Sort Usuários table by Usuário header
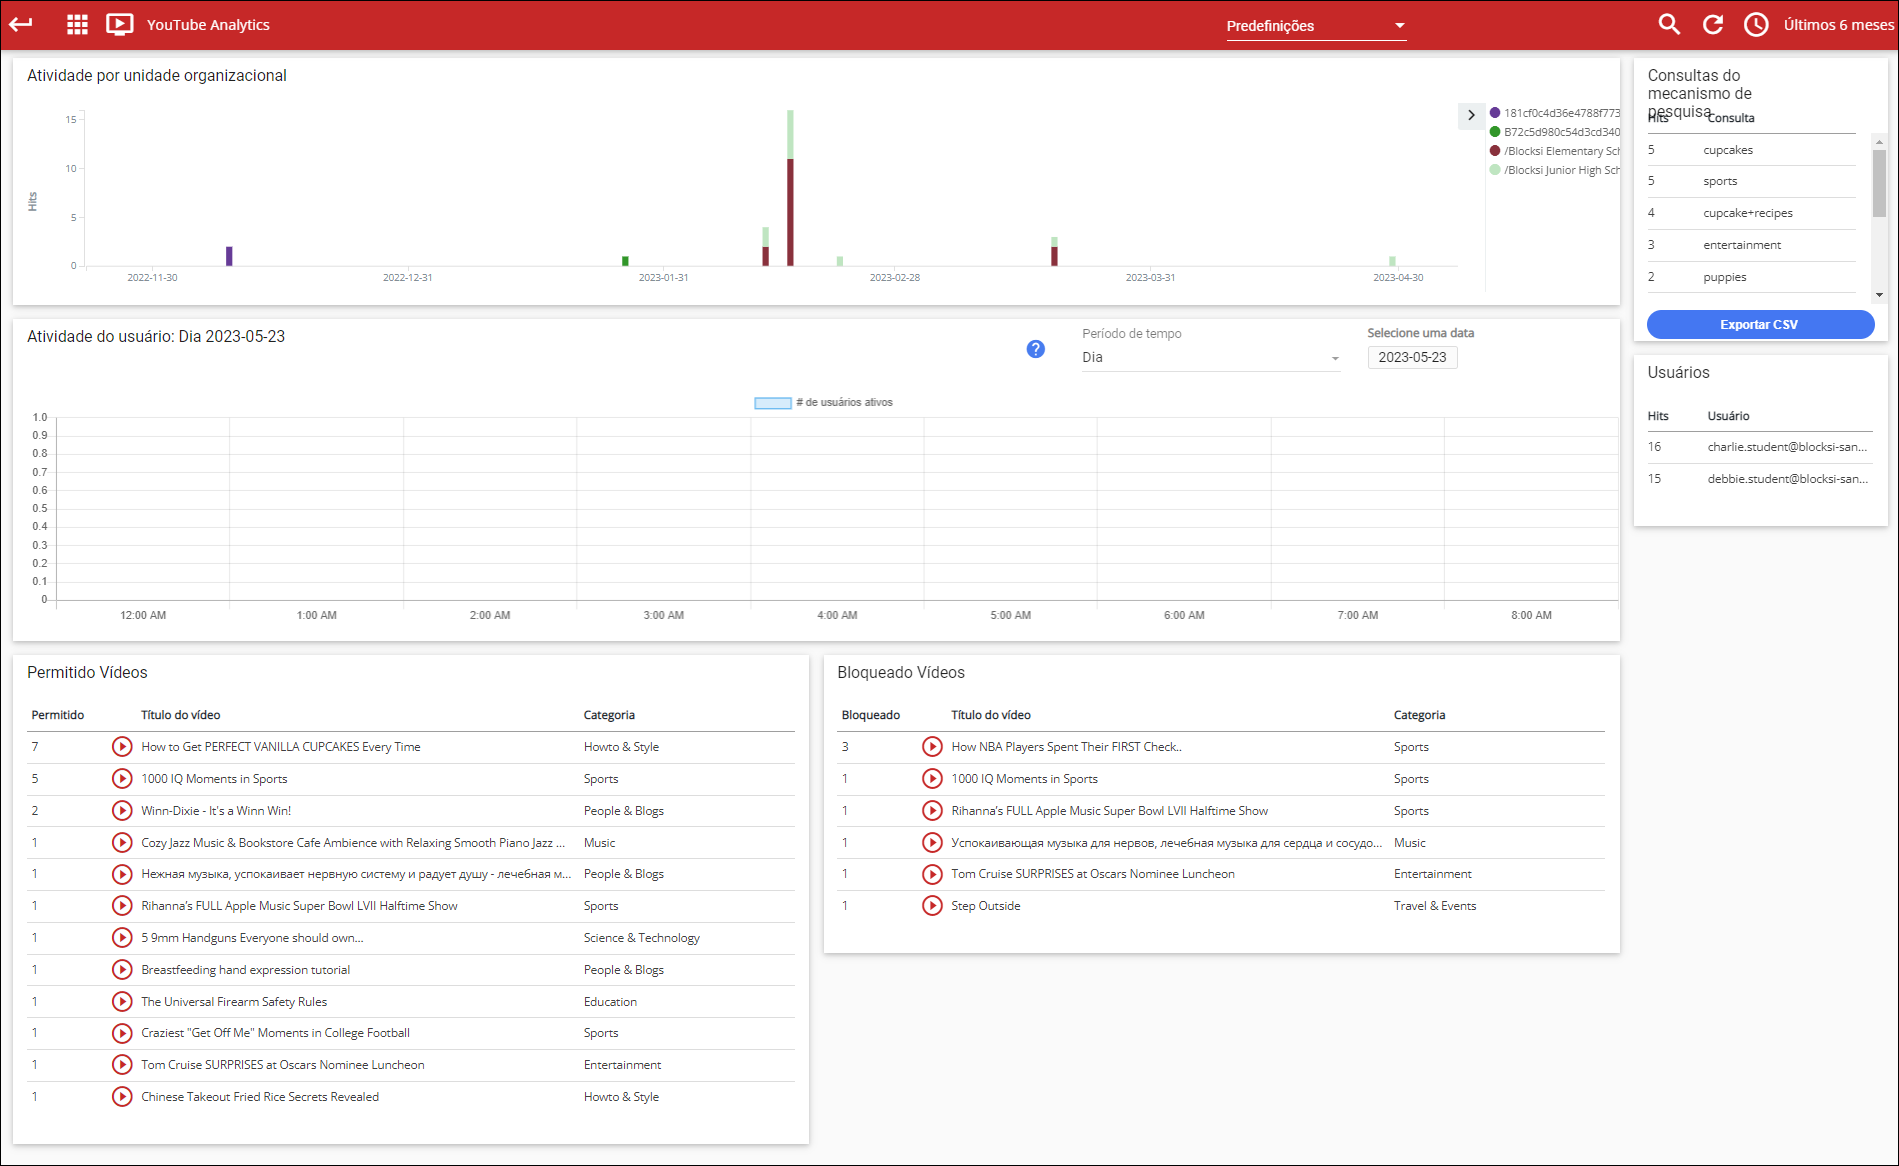 point(1728,416)
